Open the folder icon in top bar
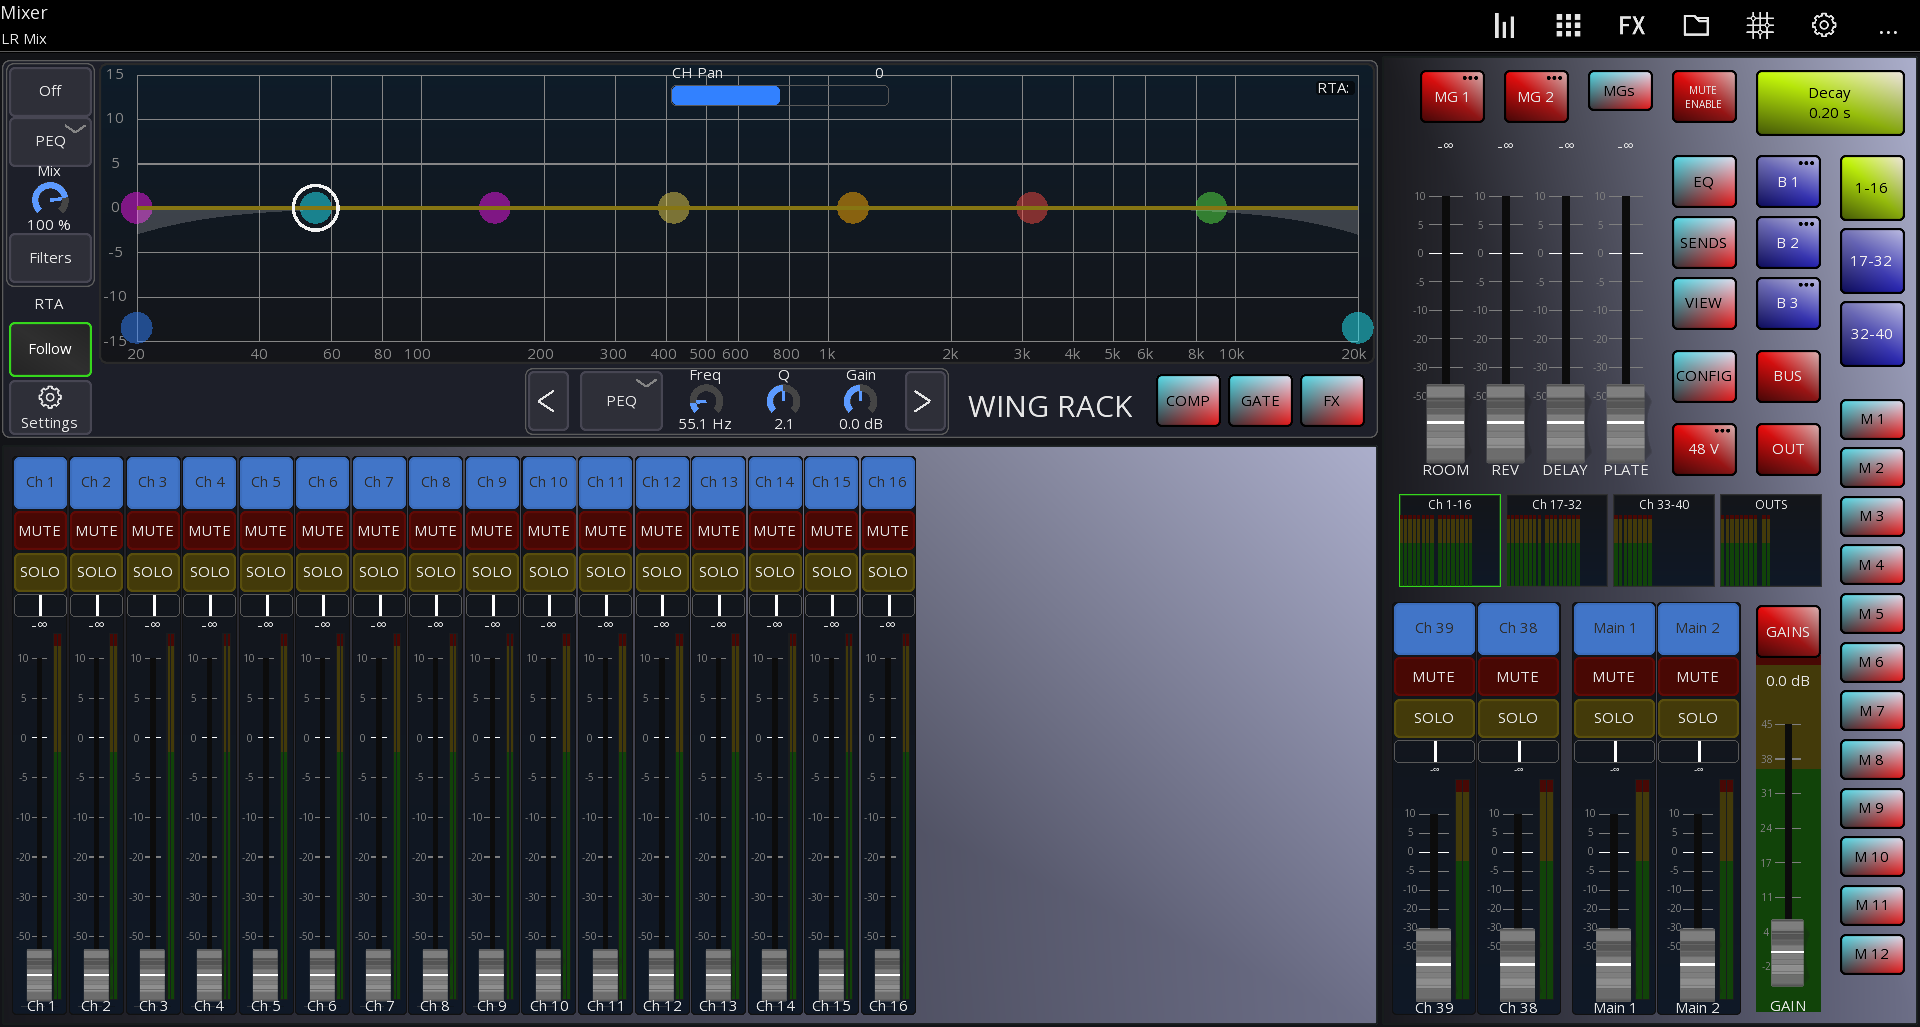1920x1027 pixels. point(1696,25)
